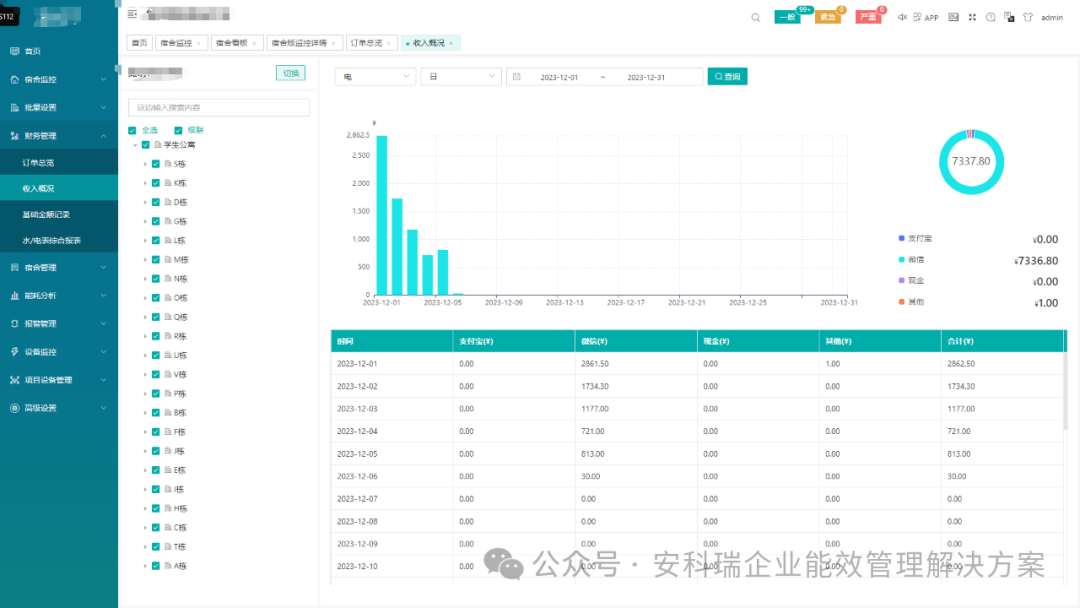
Task: Collapse sidebar with the hamburger icon
Action: coord(132,14)
